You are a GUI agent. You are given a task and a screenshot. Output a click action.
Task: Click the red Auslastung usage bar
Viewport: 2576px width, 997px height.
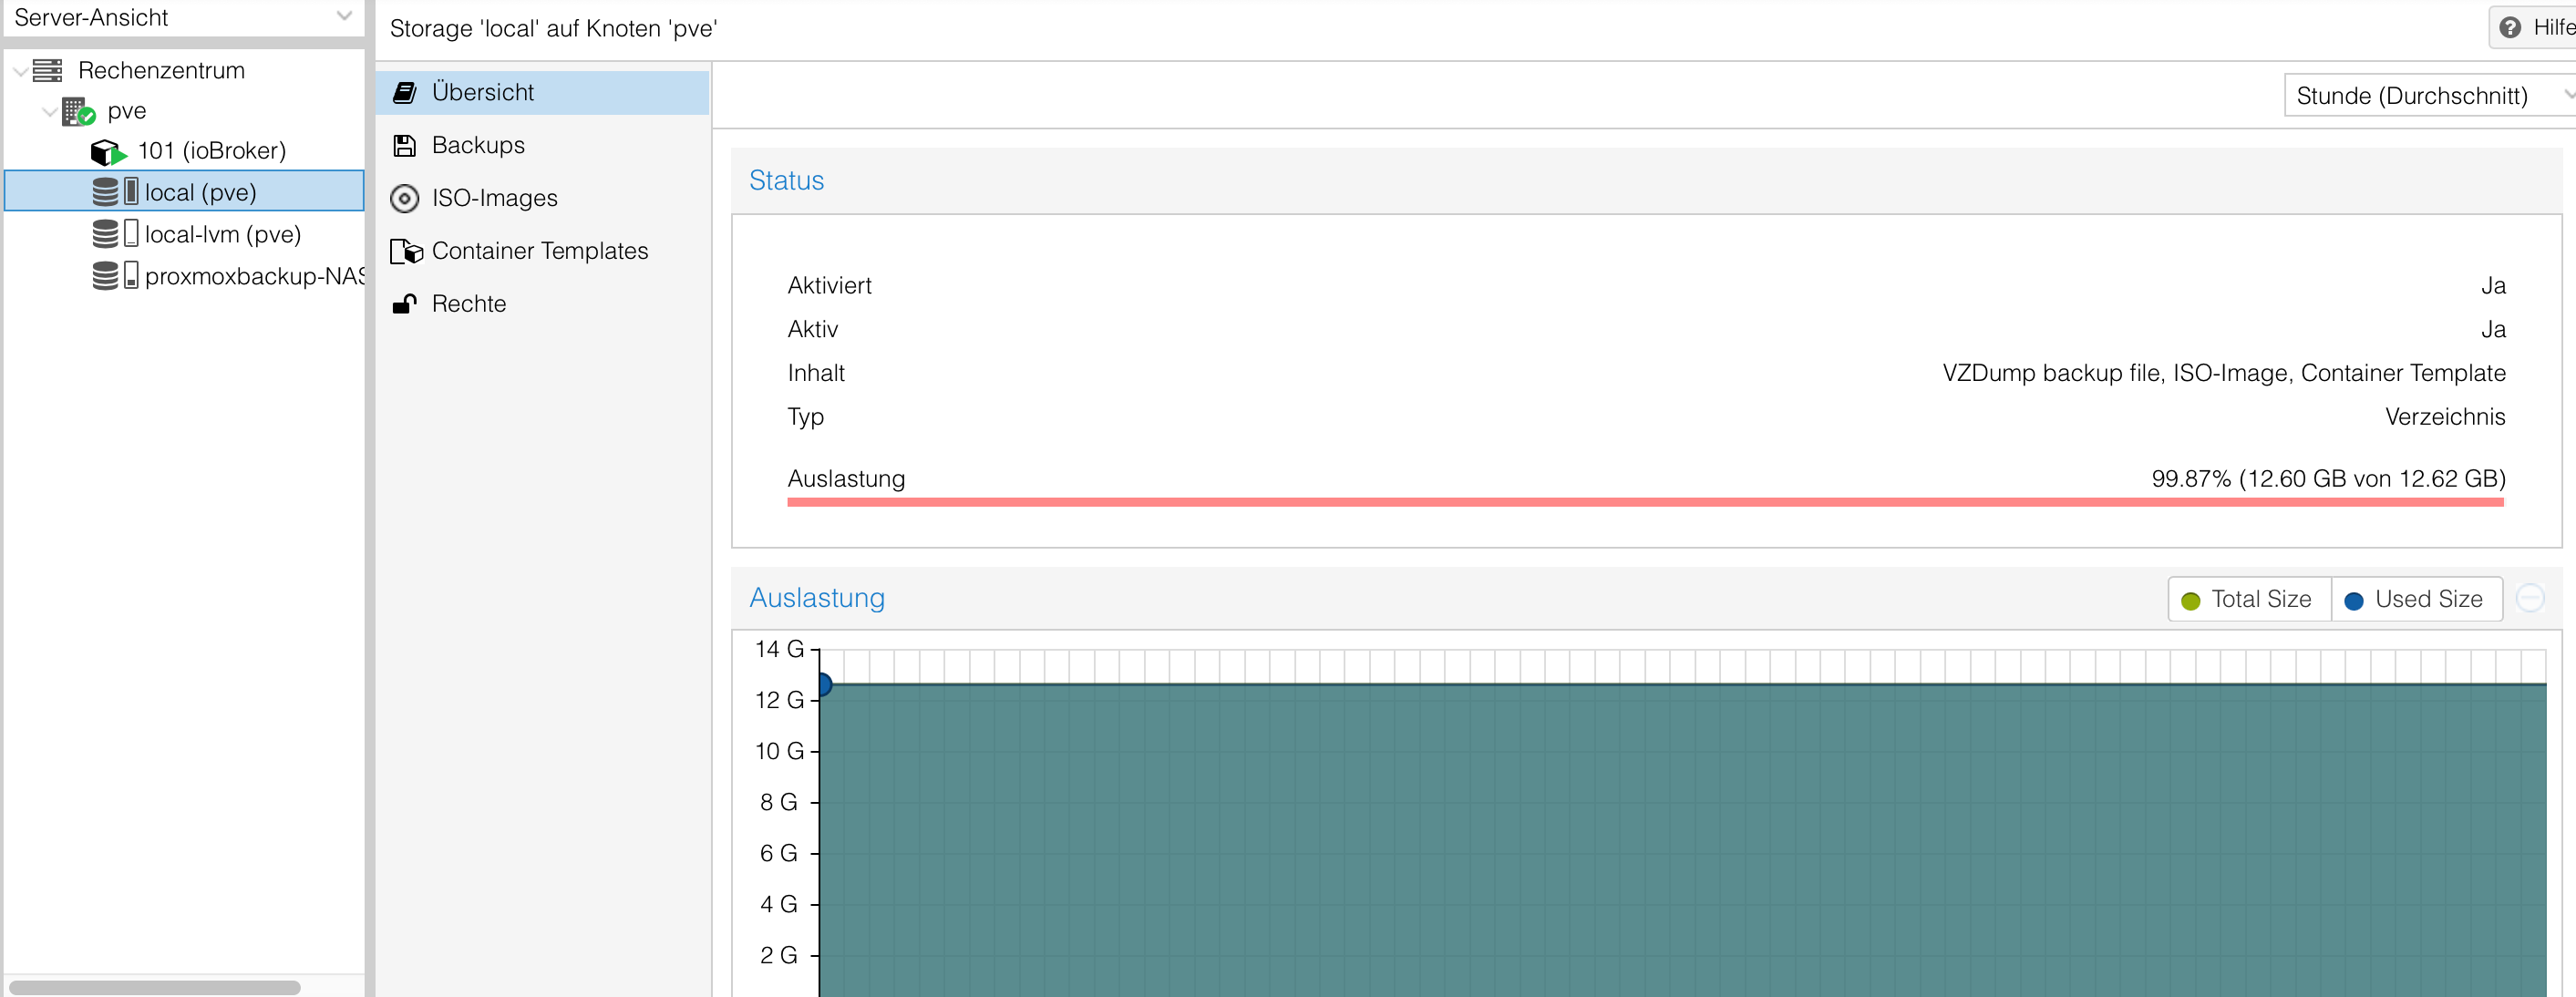(1644, 502)
